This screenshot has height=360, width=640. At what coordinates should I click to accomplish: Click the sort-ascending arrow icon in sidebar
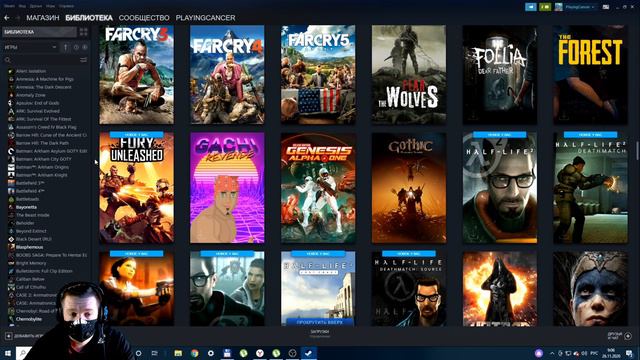(x=66, y=47)
